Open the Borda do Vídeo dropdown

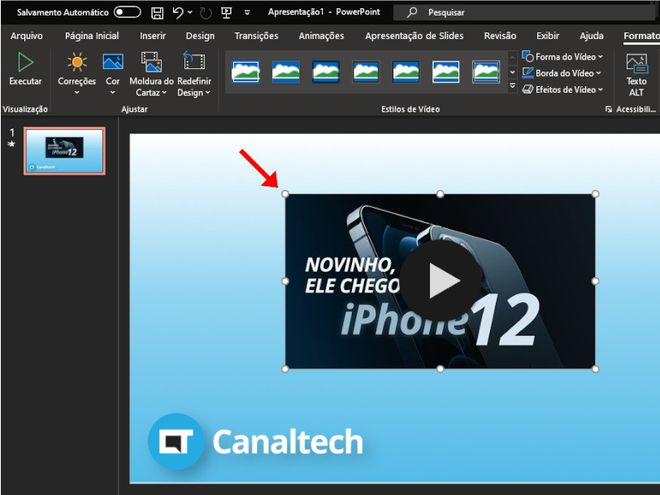coord(562,73)
